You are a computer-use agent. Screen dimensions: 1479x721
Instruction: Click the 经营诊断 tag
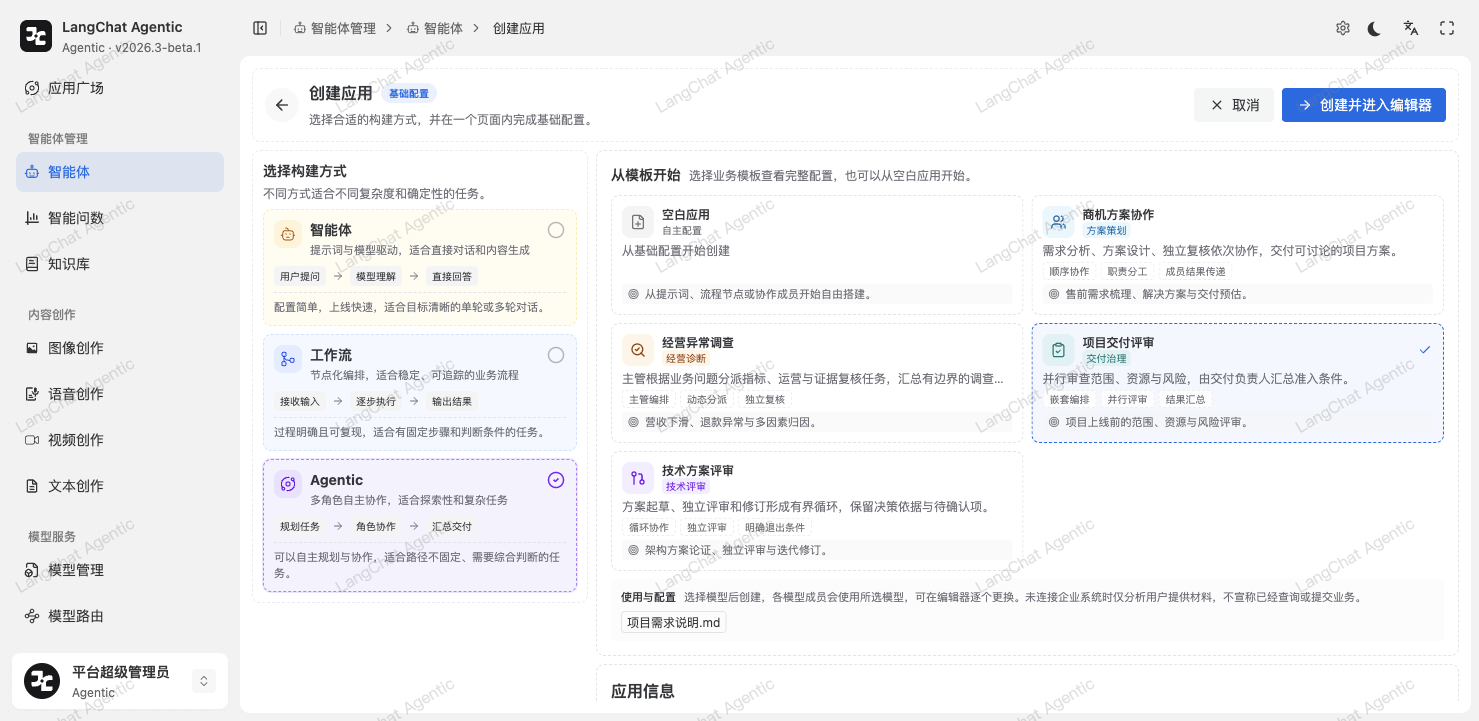point(686,358)
